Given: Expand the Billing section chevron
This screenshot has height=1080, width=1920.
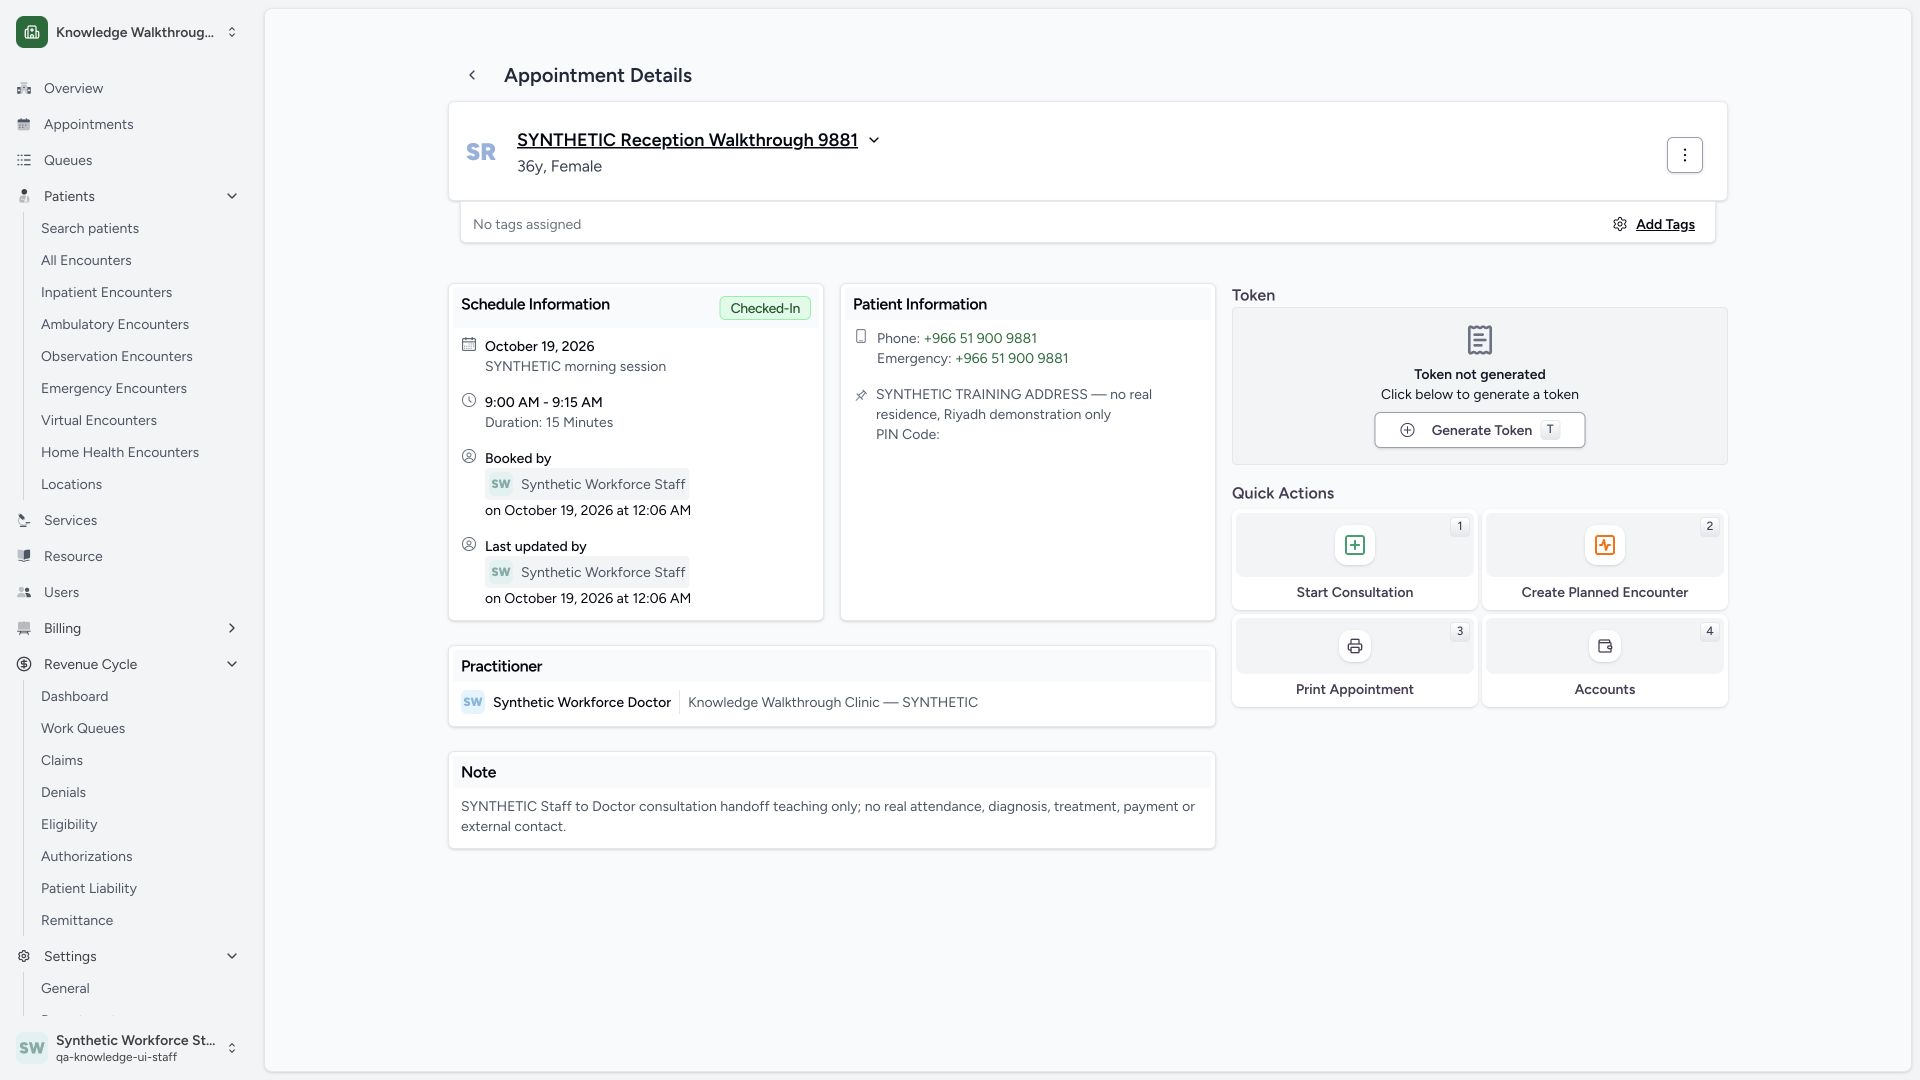Looking at the screenshot, I should [232, 628].
